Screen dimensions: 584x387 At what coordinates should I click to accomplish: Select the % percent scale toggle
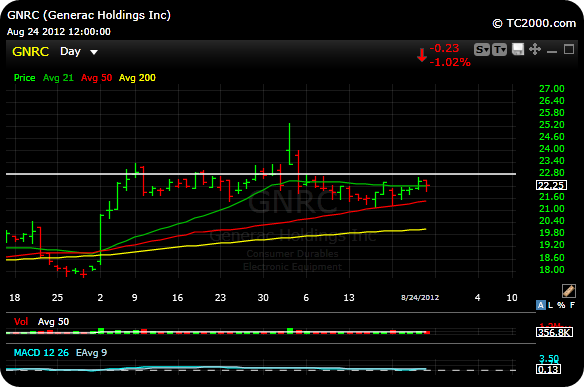(x=561, y=305)
